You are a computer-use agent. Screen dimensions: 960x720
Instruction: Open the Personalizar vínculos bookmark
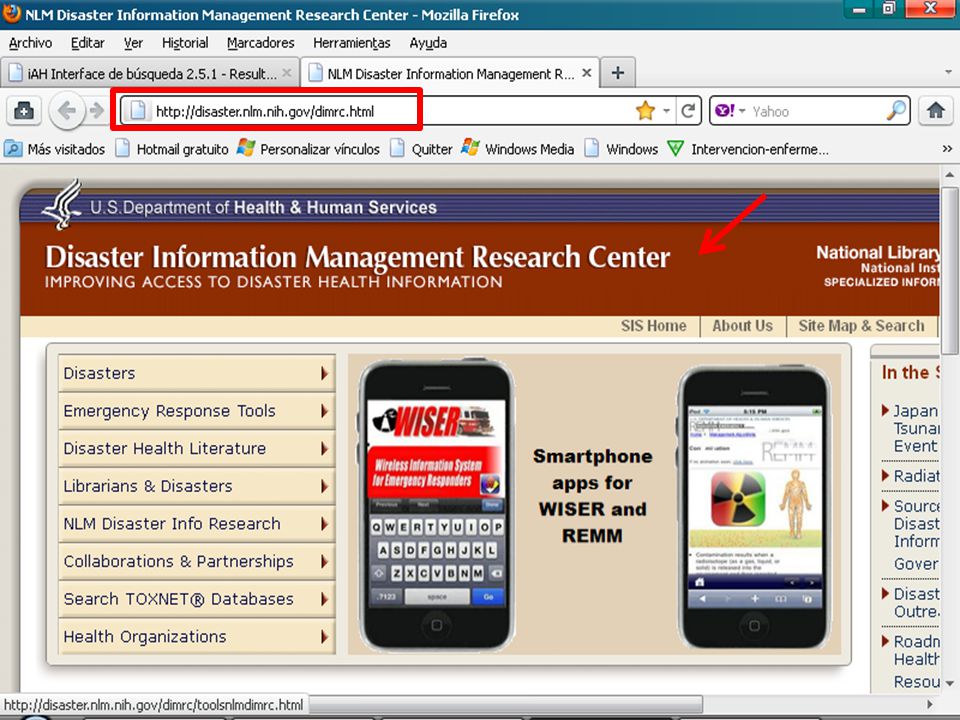click(x=309, y=149)
